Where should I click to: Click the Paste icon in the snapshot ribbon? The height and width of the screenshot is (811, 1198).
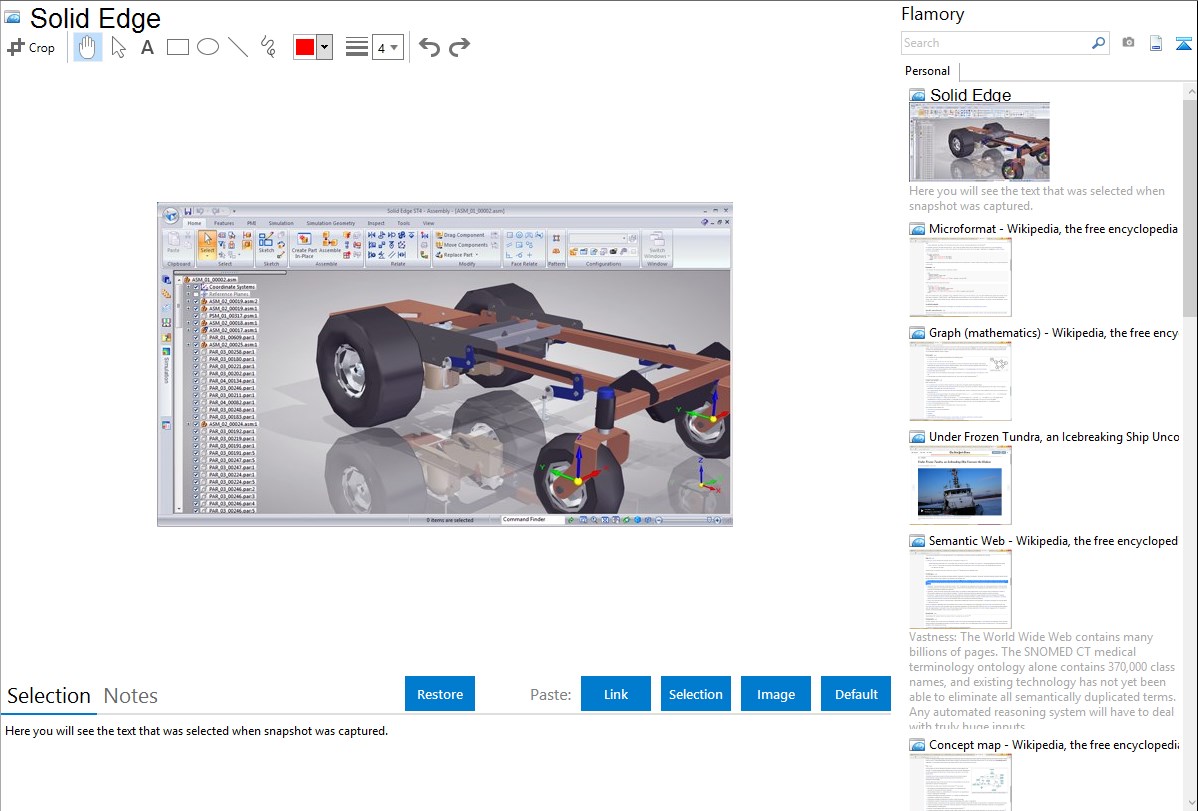[173, 243]
